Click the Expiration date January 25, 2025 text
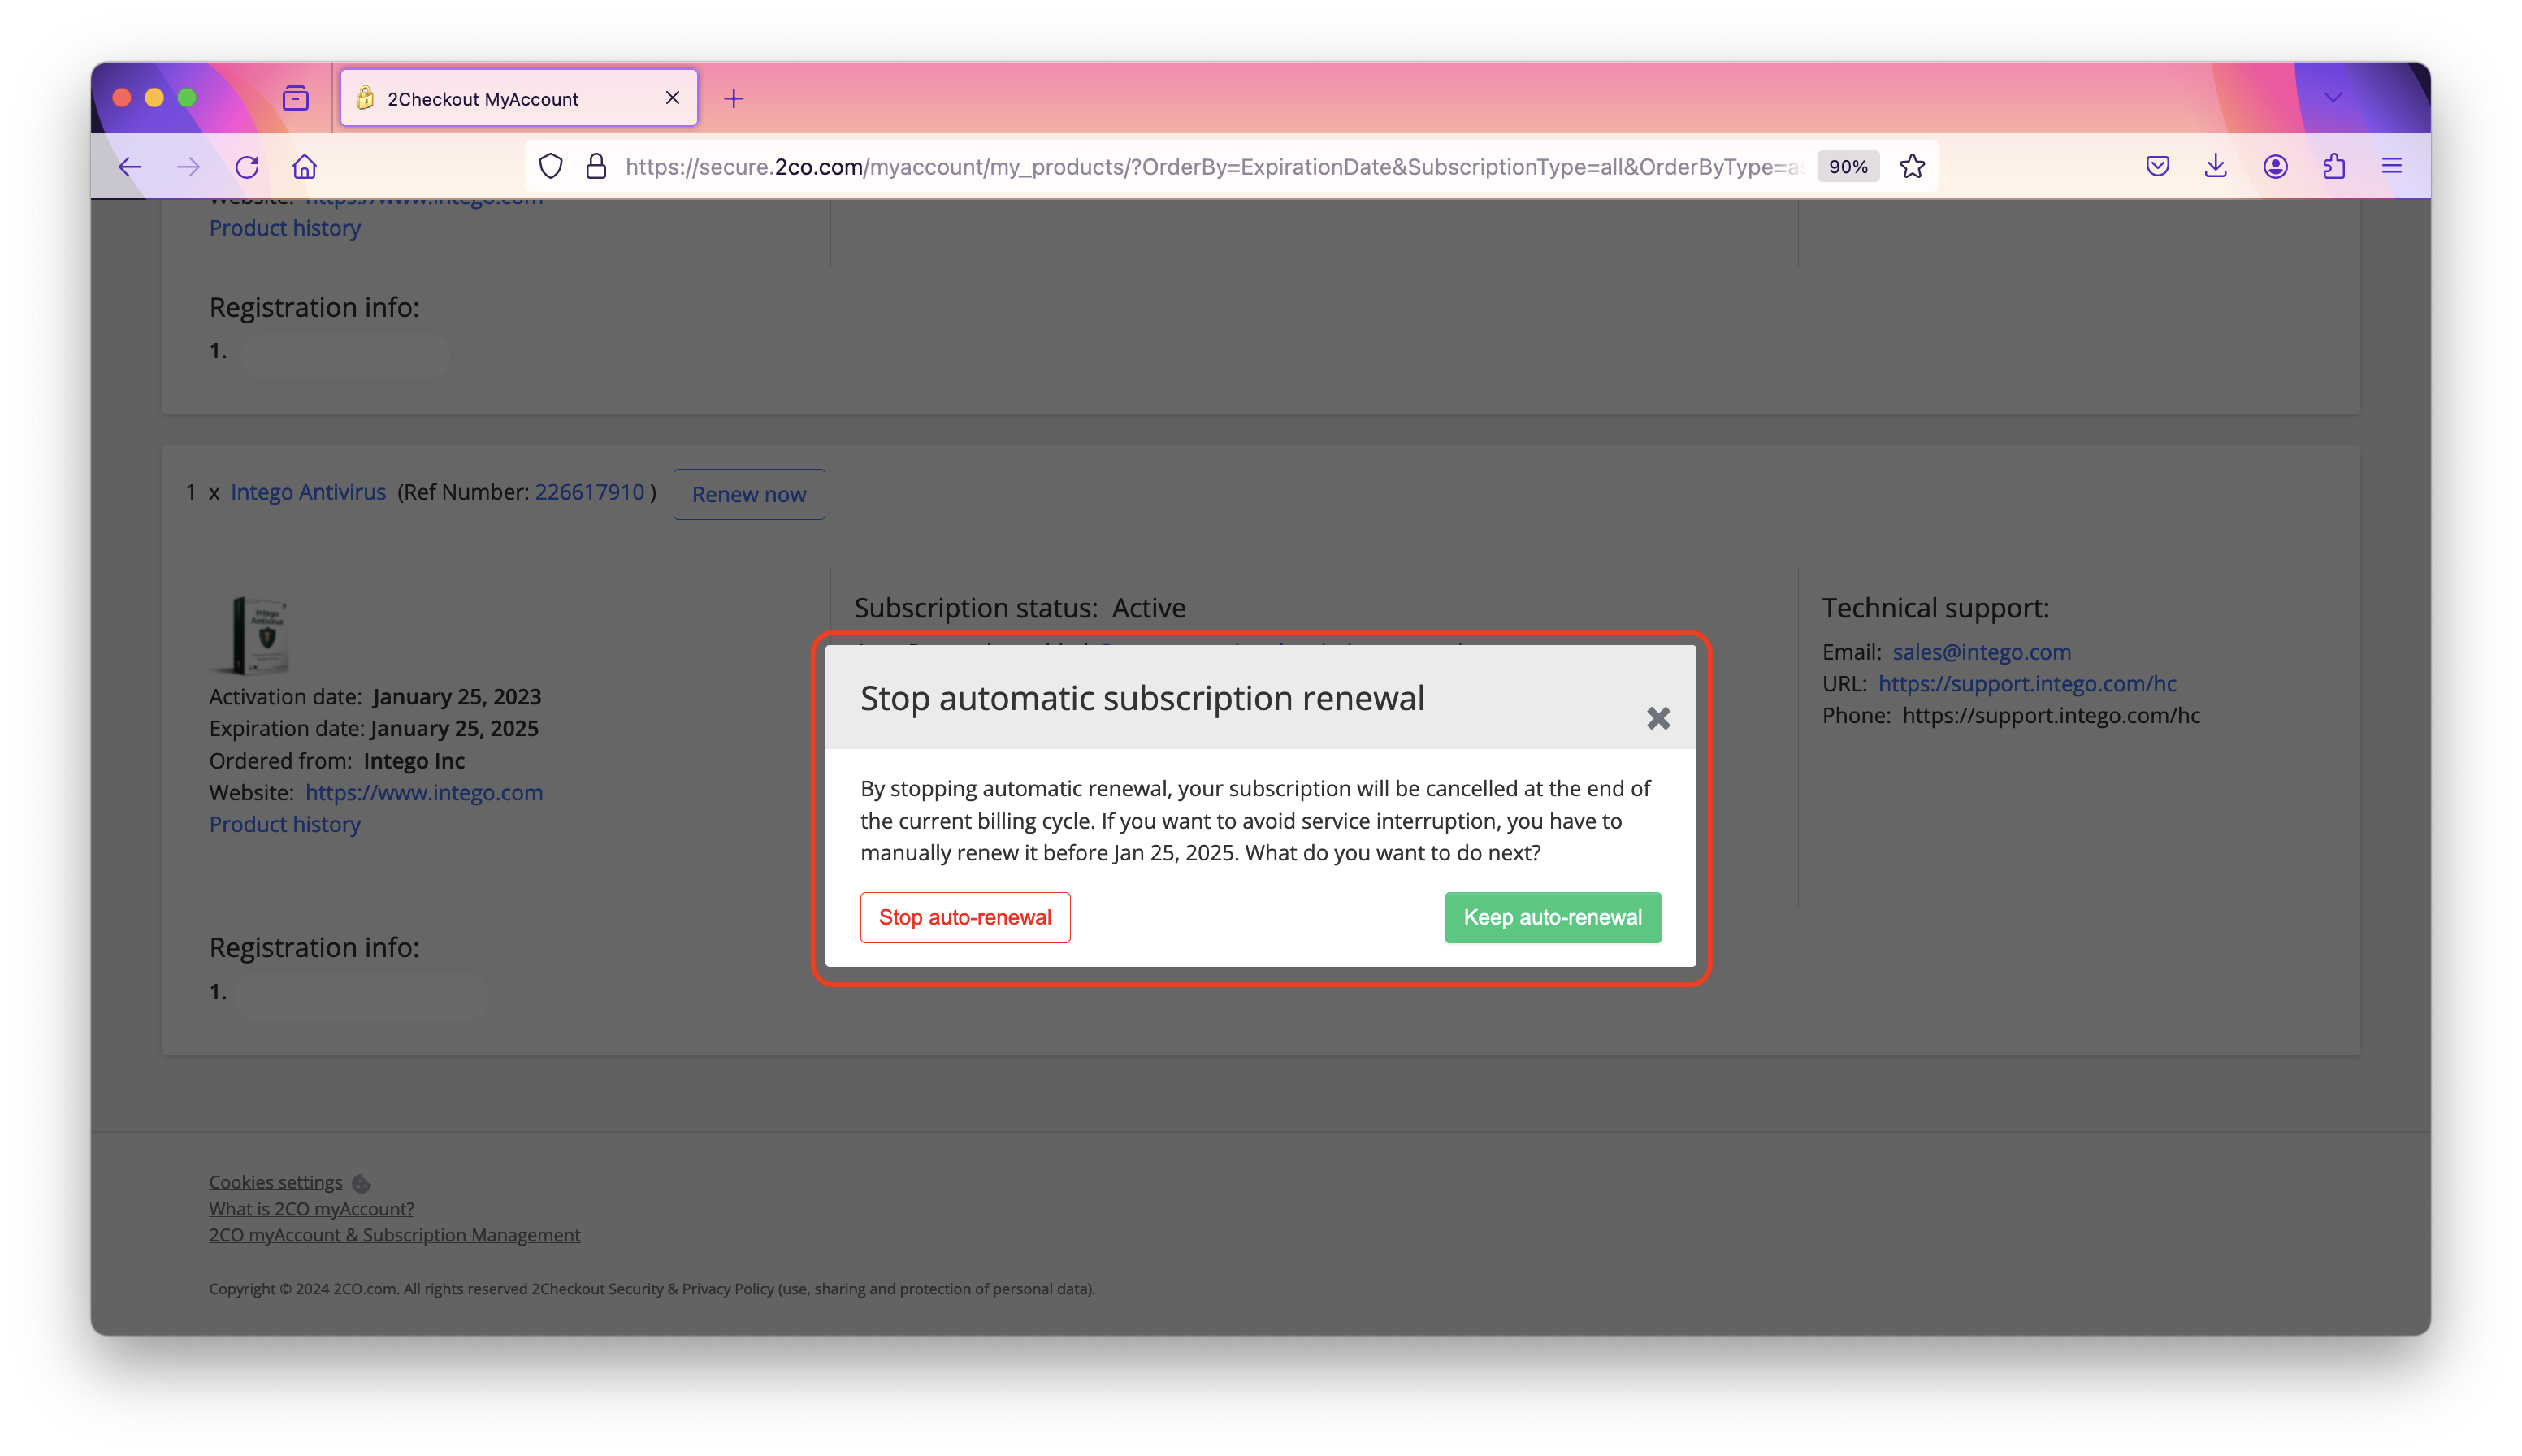 [x=373, y=728]
